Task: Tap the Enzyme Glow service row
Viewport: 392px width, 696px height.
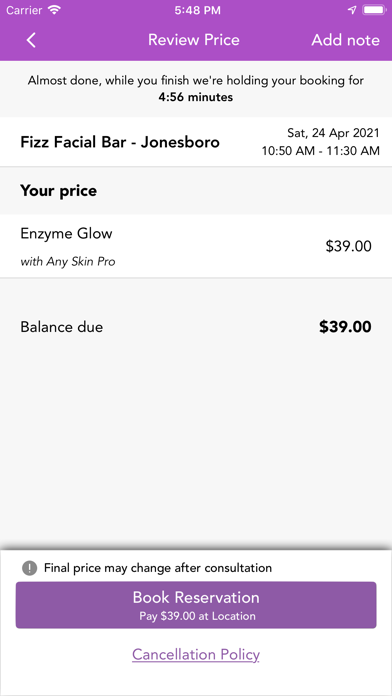Action: (196, 246)
